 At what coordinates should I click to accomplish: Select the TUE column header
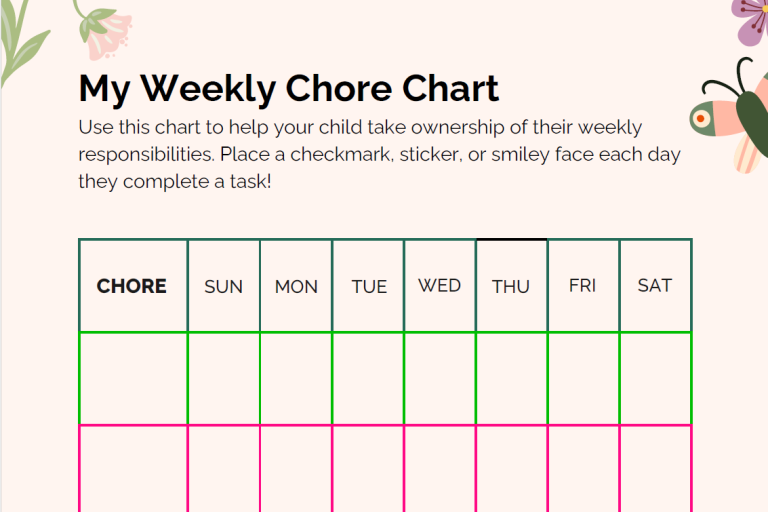[x=368, y=286]
